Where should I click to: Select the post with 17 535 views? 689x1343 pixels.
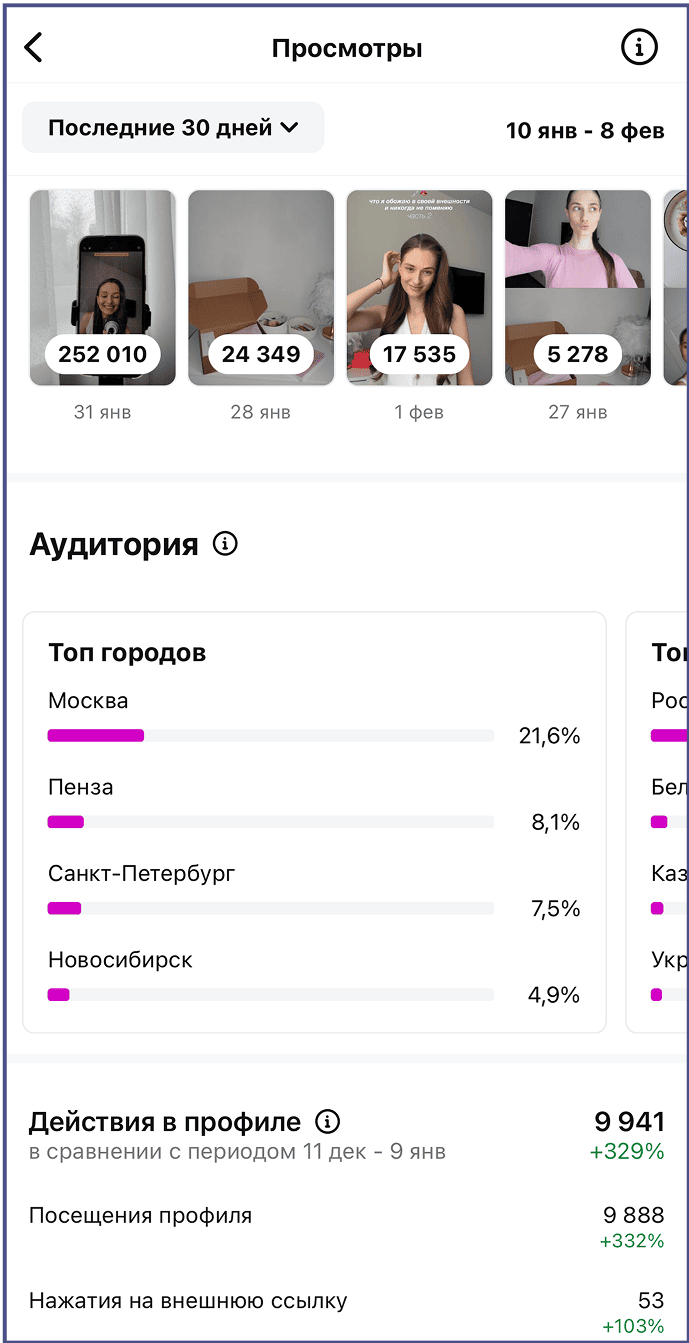[419, 288]
